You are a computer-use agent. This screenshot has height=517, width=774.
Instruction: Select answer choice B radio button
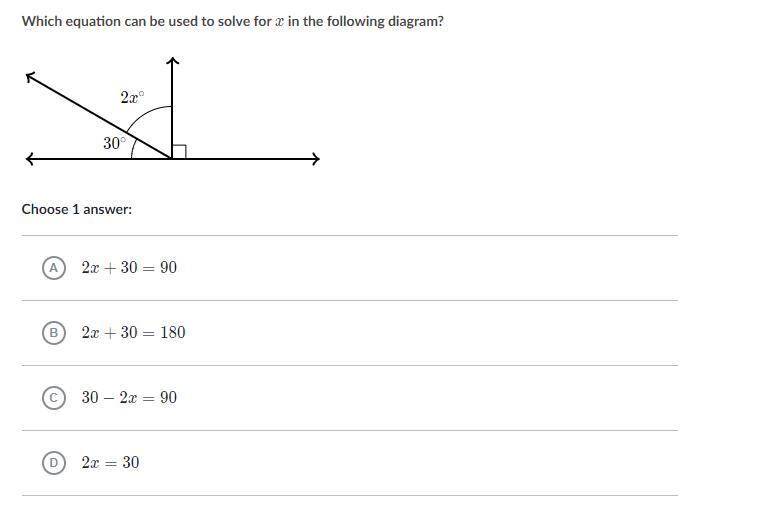(54, 333)
